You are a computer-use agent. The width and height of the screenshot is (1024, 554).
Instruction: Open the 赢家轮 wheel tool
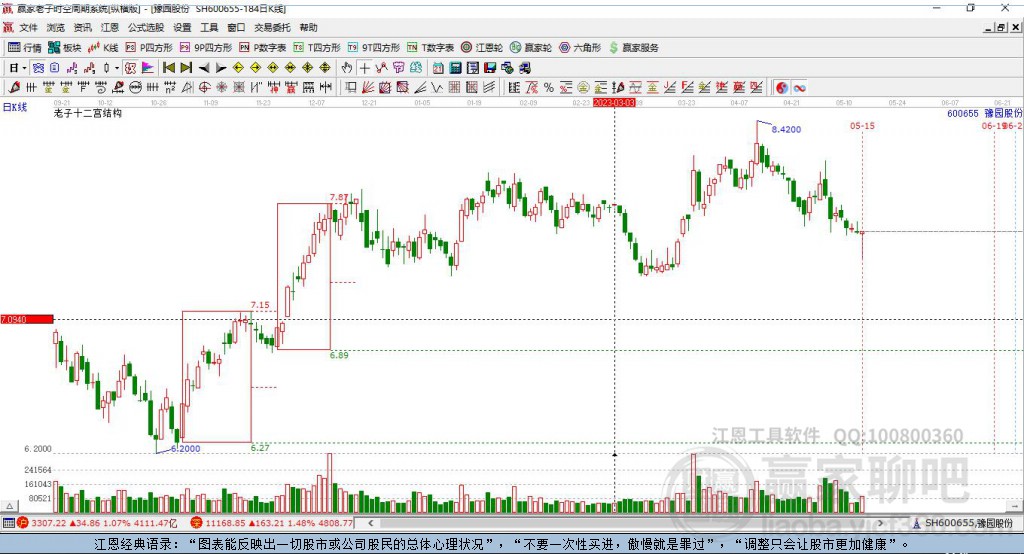[x=531, y=48]
